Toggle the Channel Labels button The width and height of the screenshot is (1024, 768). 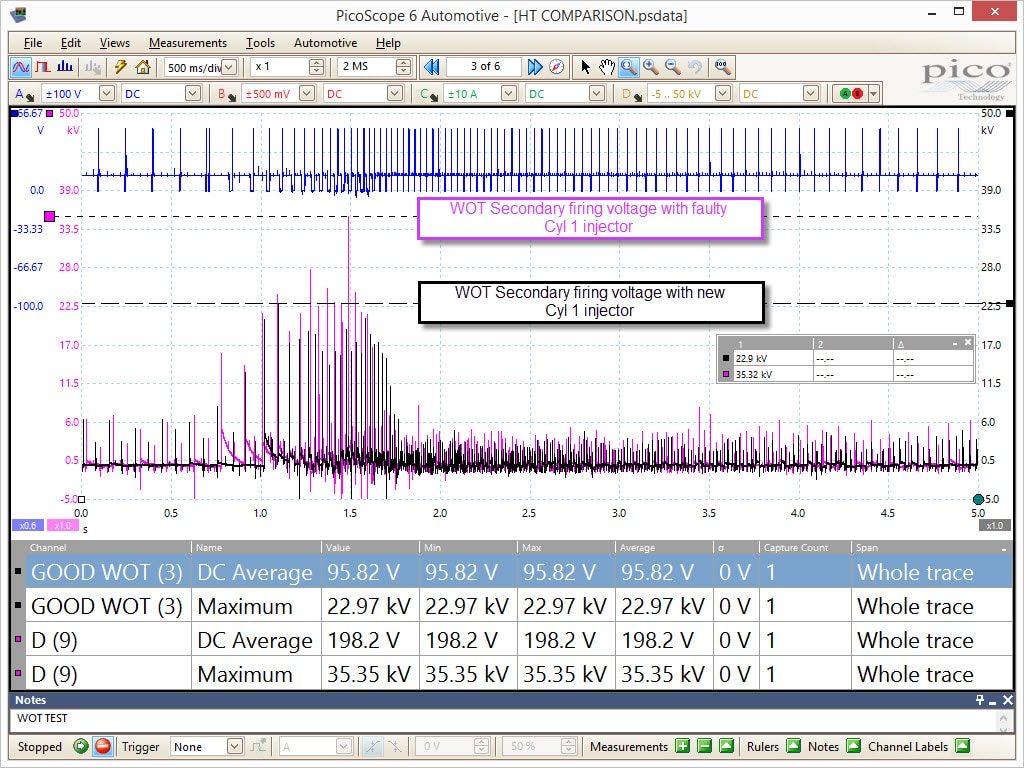(962, 746)
